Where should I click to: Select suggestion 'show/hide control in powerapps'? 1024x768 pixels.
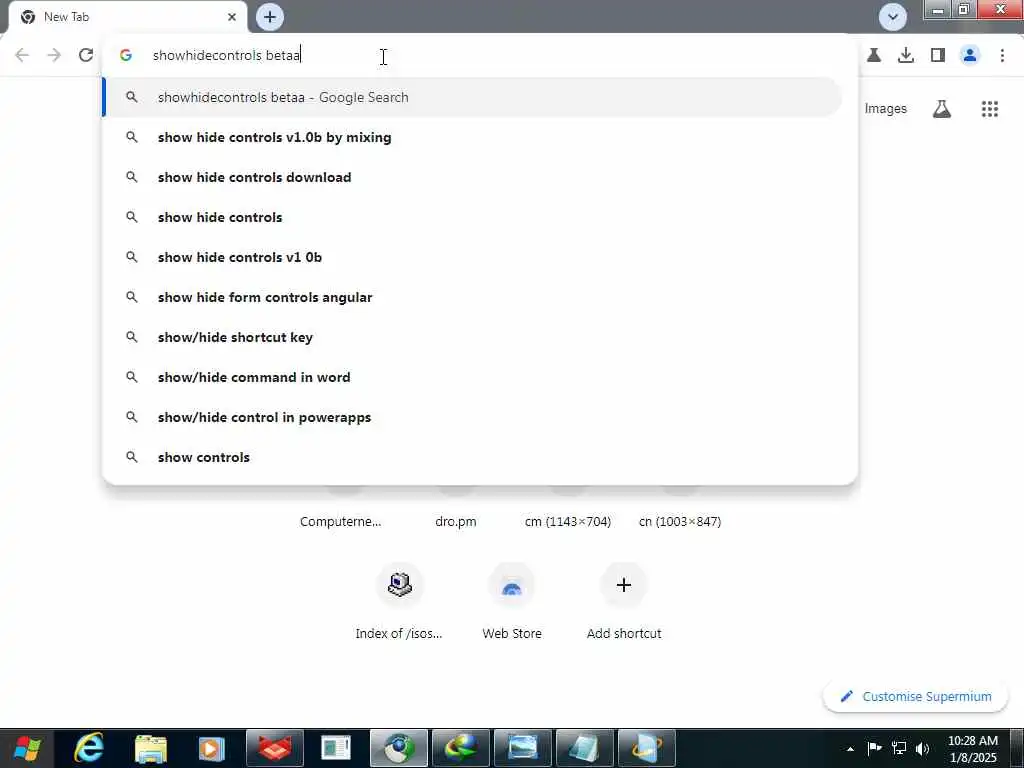coord(473,417)
